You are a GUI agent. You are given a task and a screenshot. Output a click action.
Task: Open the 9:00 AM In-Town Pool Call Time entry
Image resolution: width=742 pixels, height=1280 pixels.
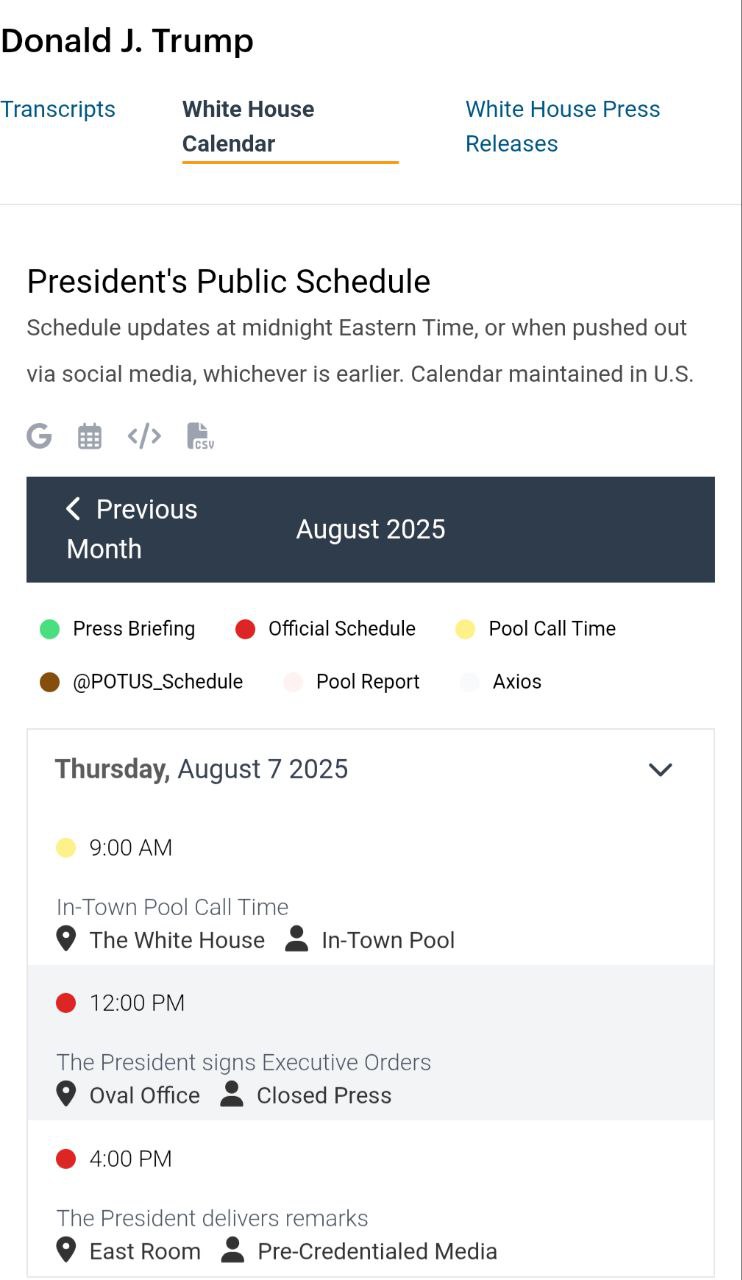pos(172,907)
